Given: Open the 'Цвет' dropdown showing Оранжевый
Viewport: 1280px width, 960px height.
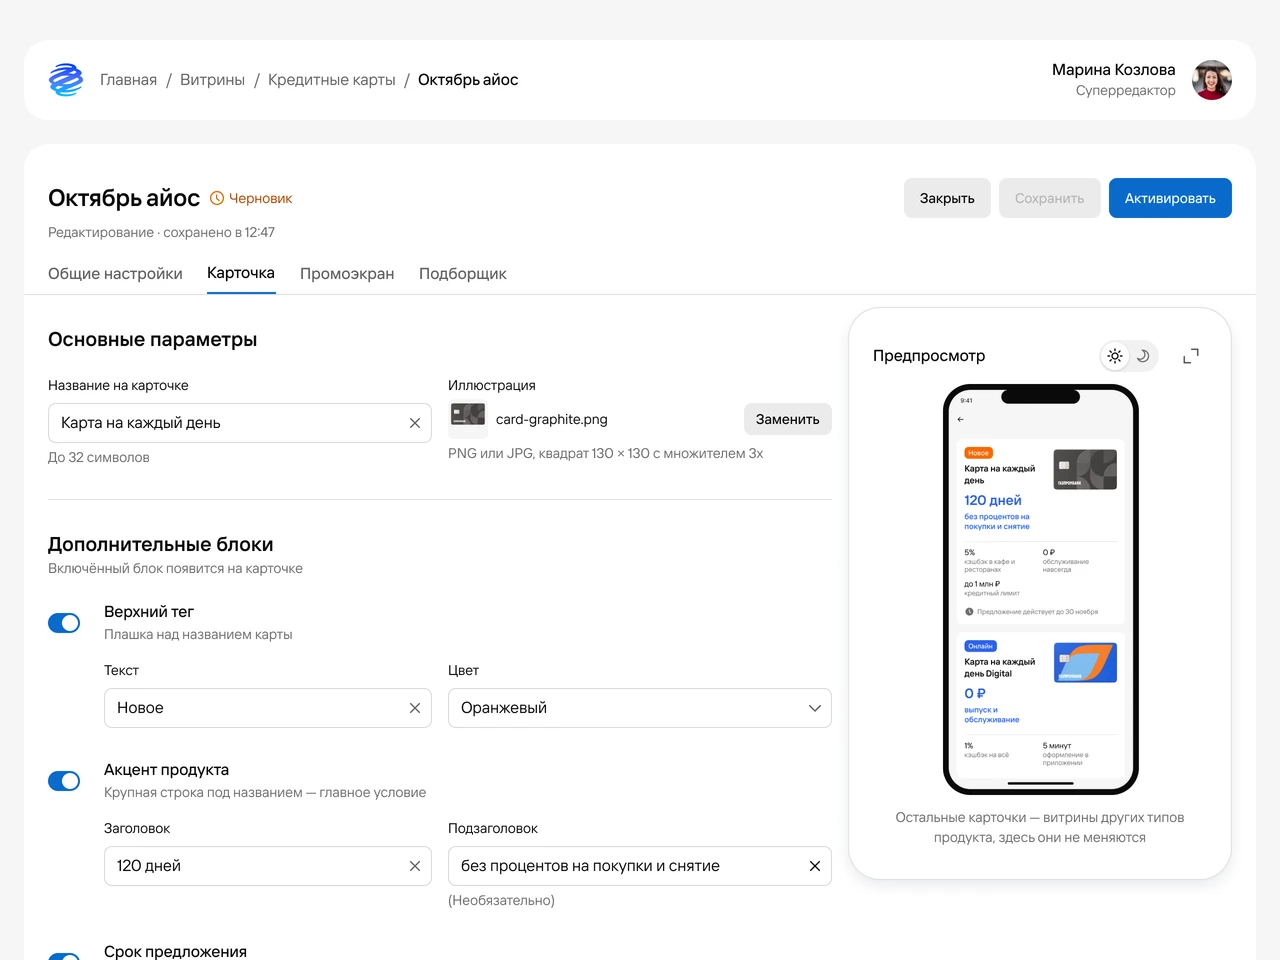Looking at the screenshot, I should tap(640, 708).
